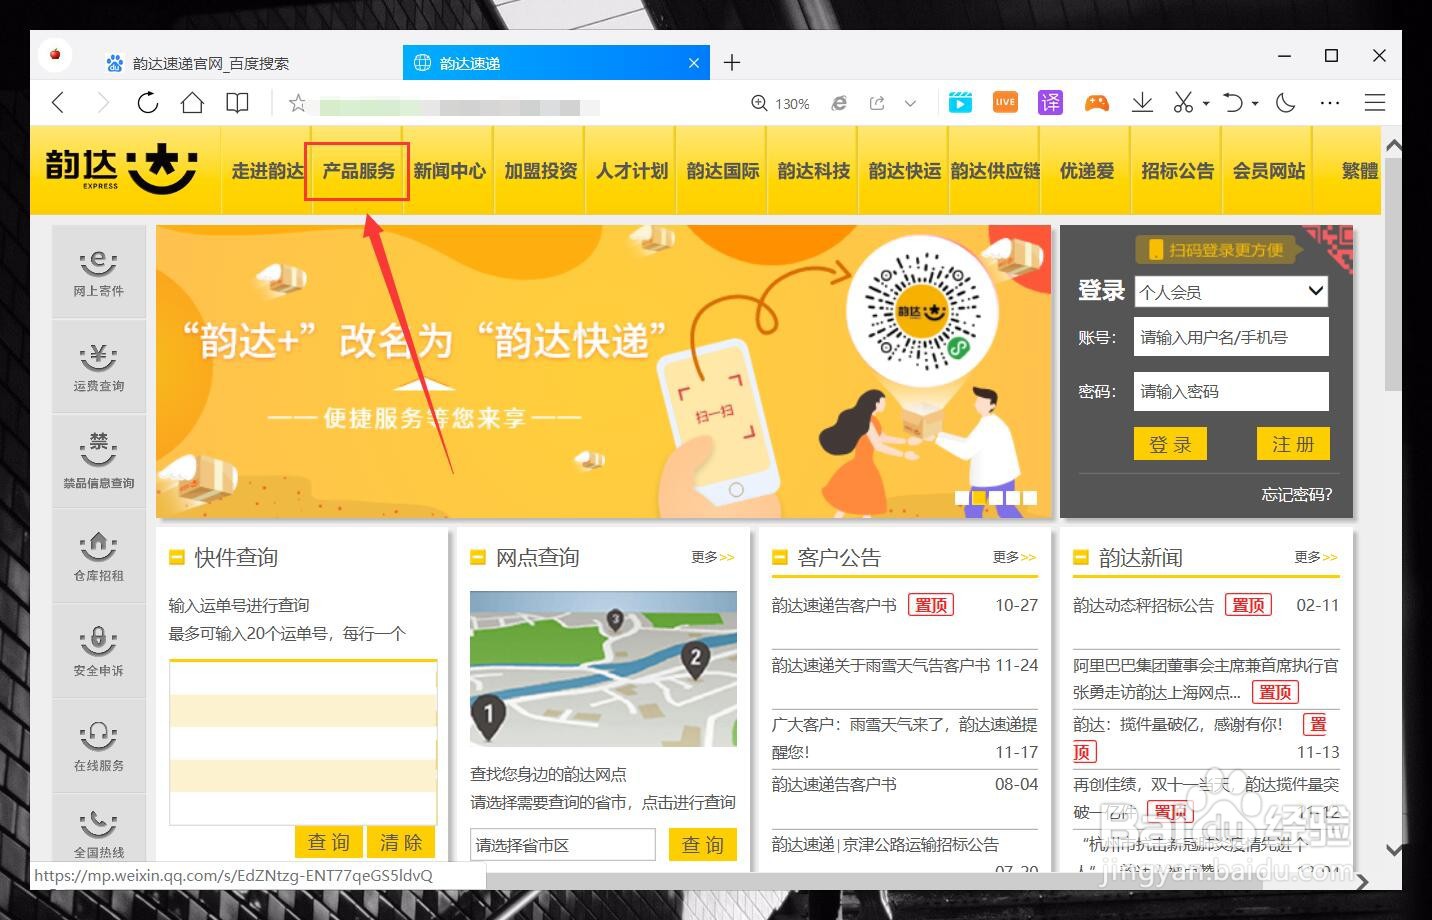Open the game controller extension
Viewport: 1432px width, 920px height.
pos(1097,102)
